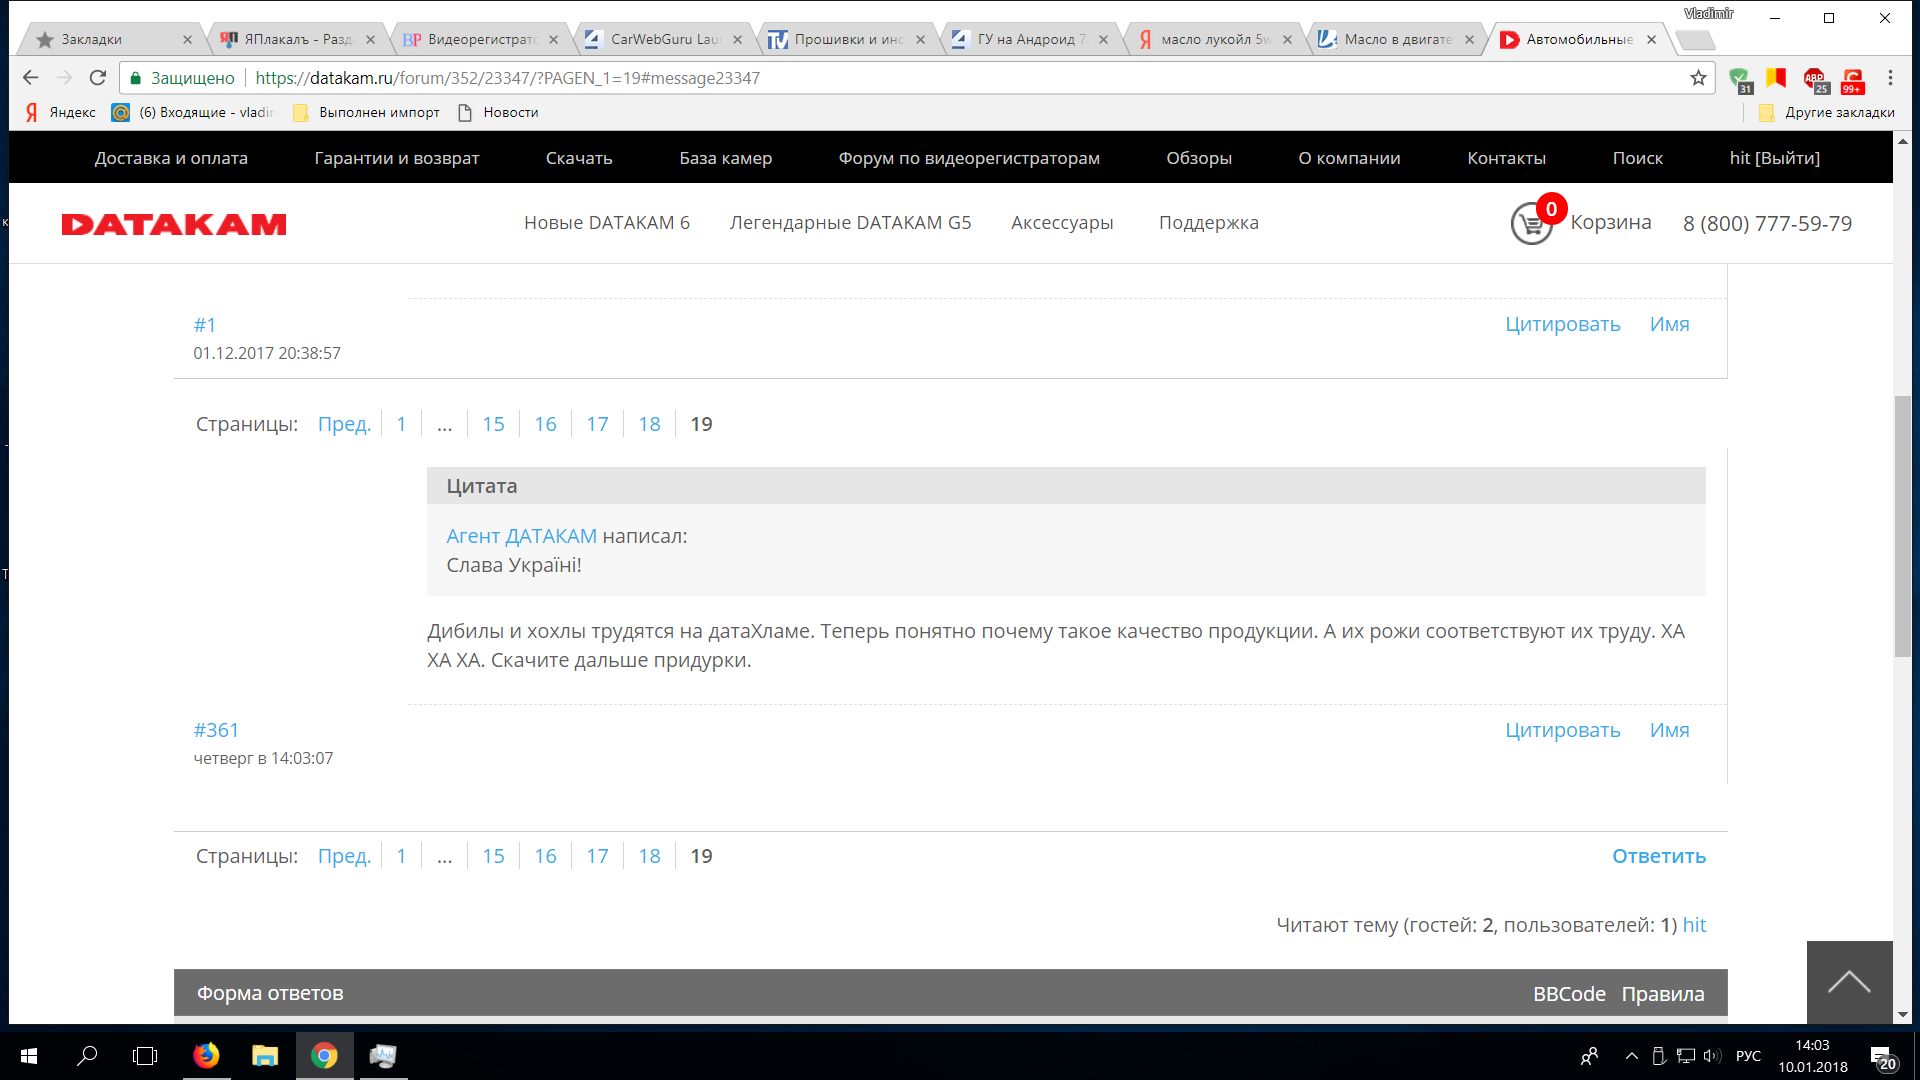This screenshot has width=1920, height=1080.
Task: Open the Форум по видеорегистраторам menu item
Action: (968, 158)
